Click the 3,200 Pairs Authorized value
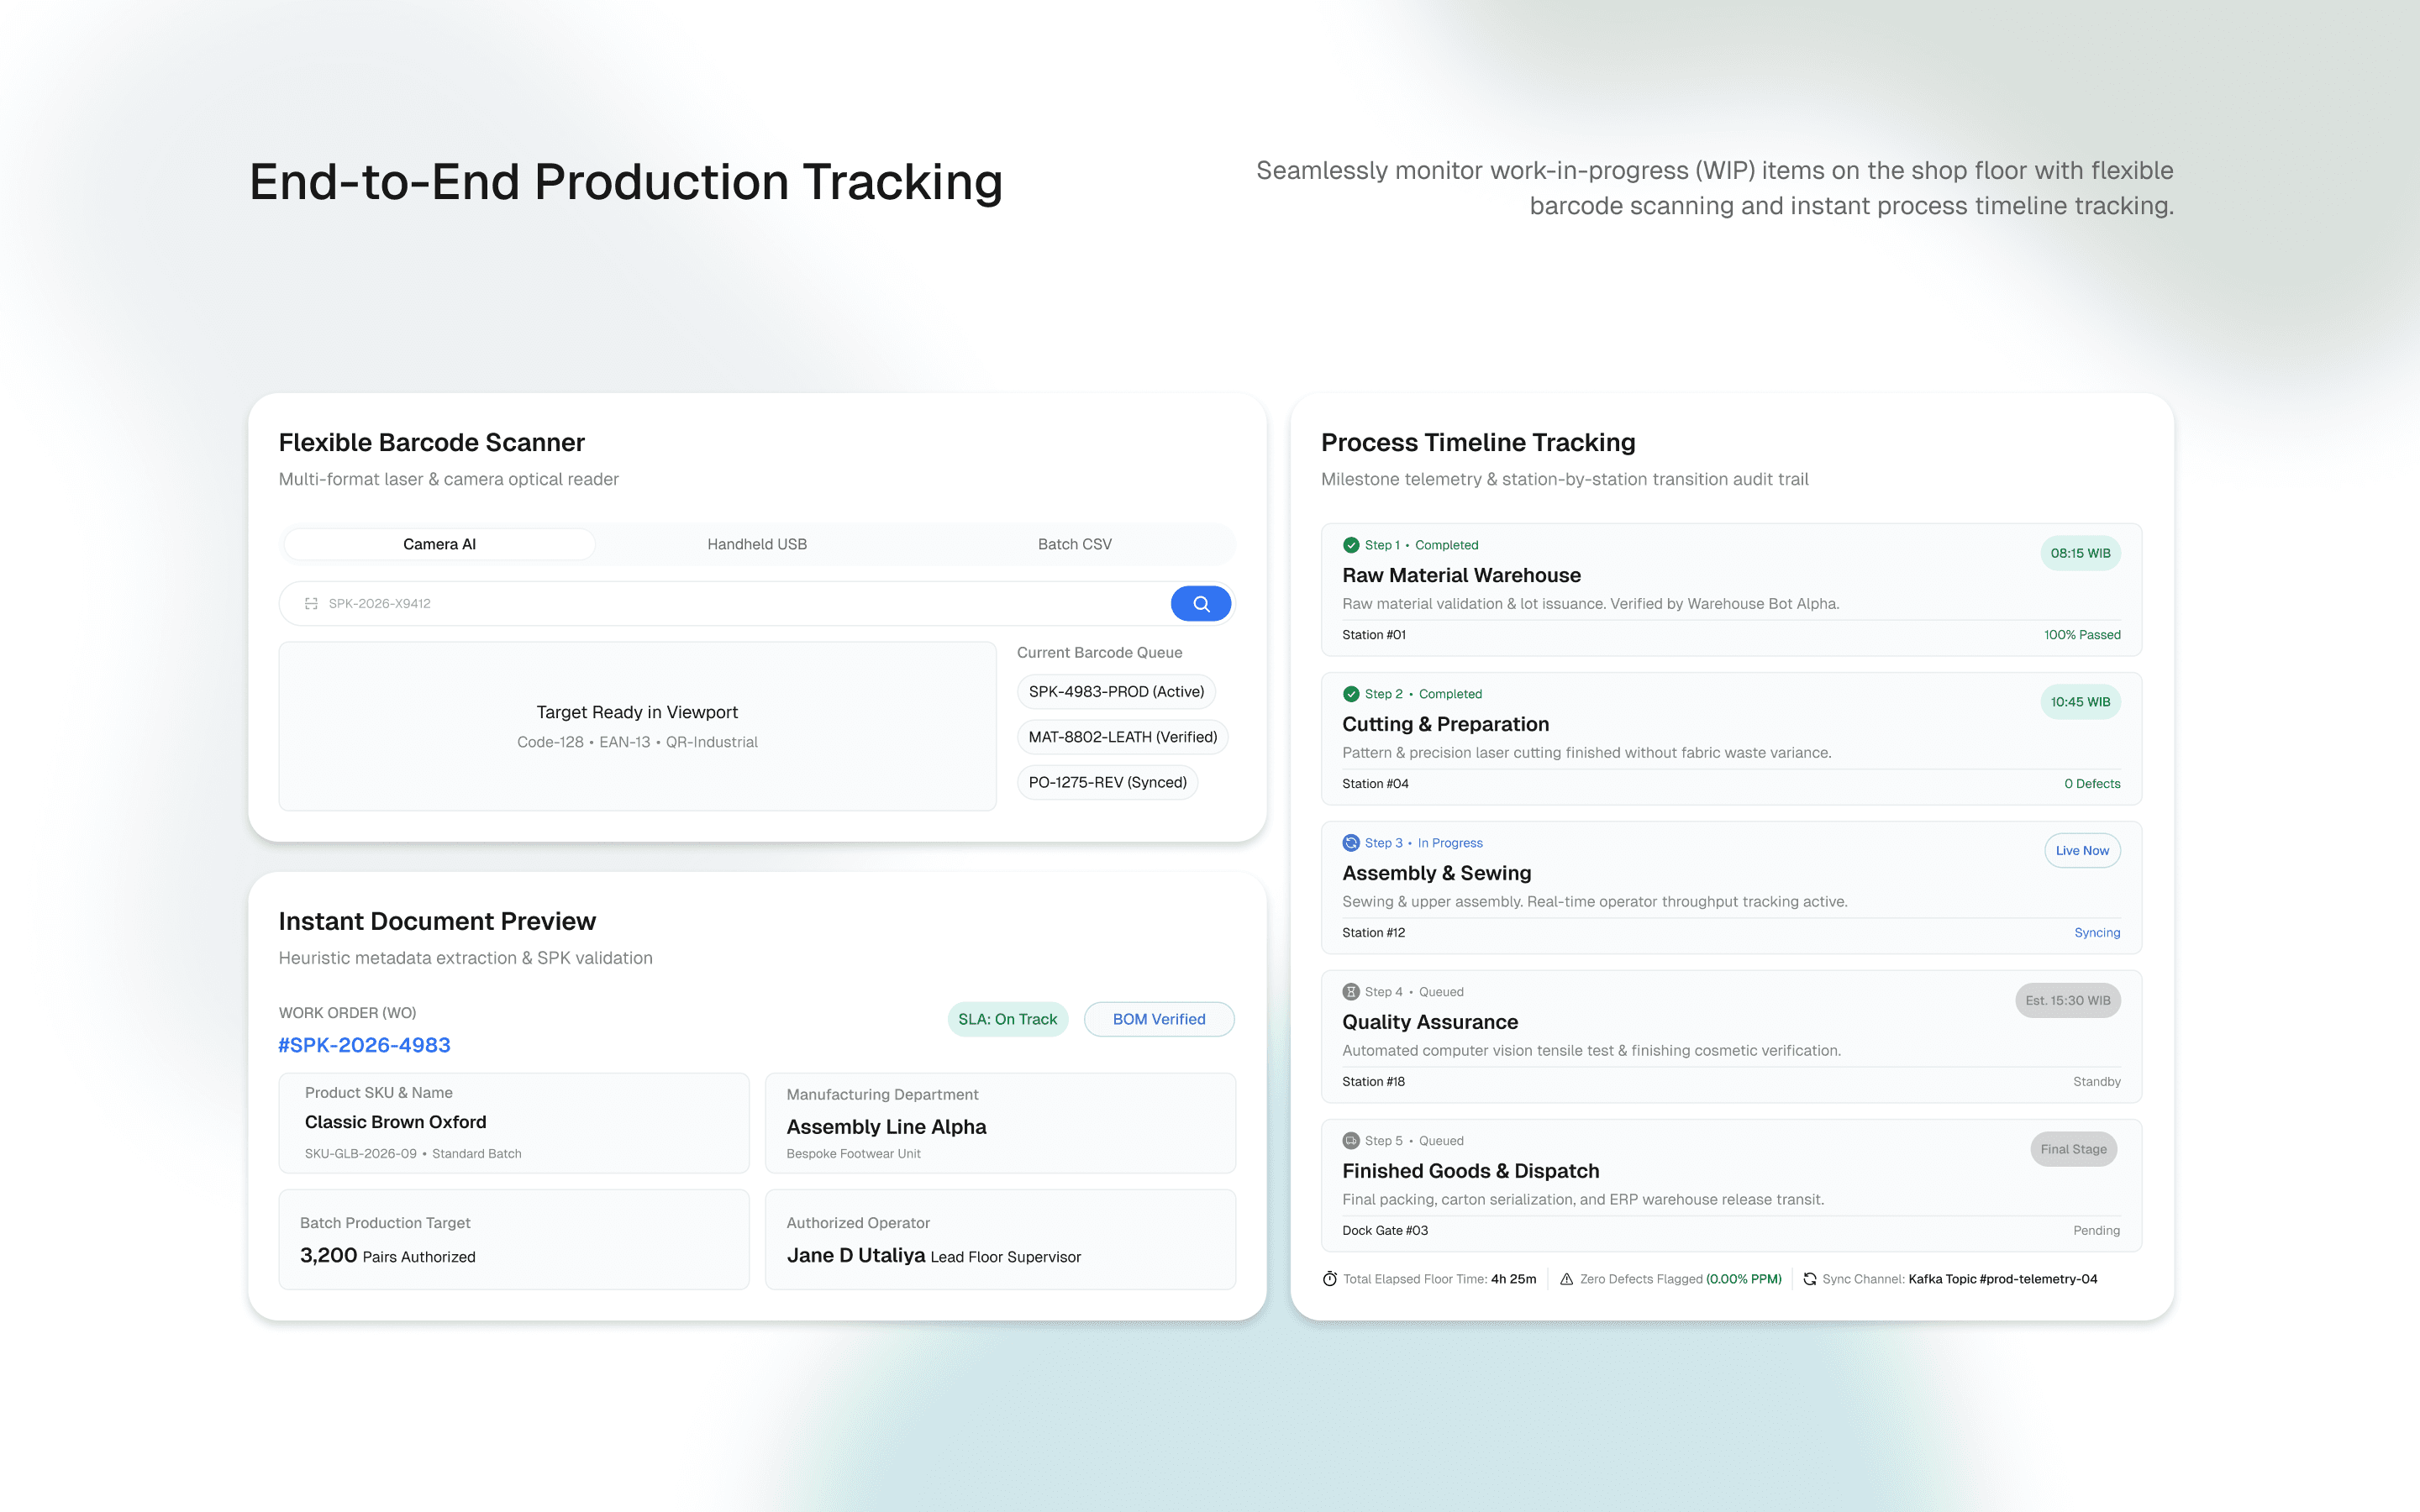 [x=387, y=1256]
